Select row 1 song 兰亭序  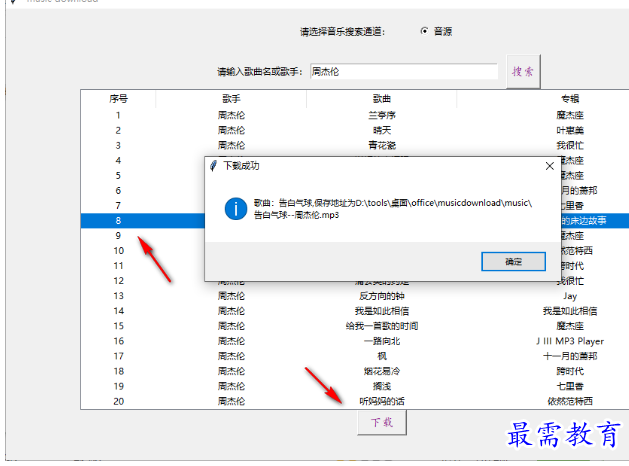(381, 115)
